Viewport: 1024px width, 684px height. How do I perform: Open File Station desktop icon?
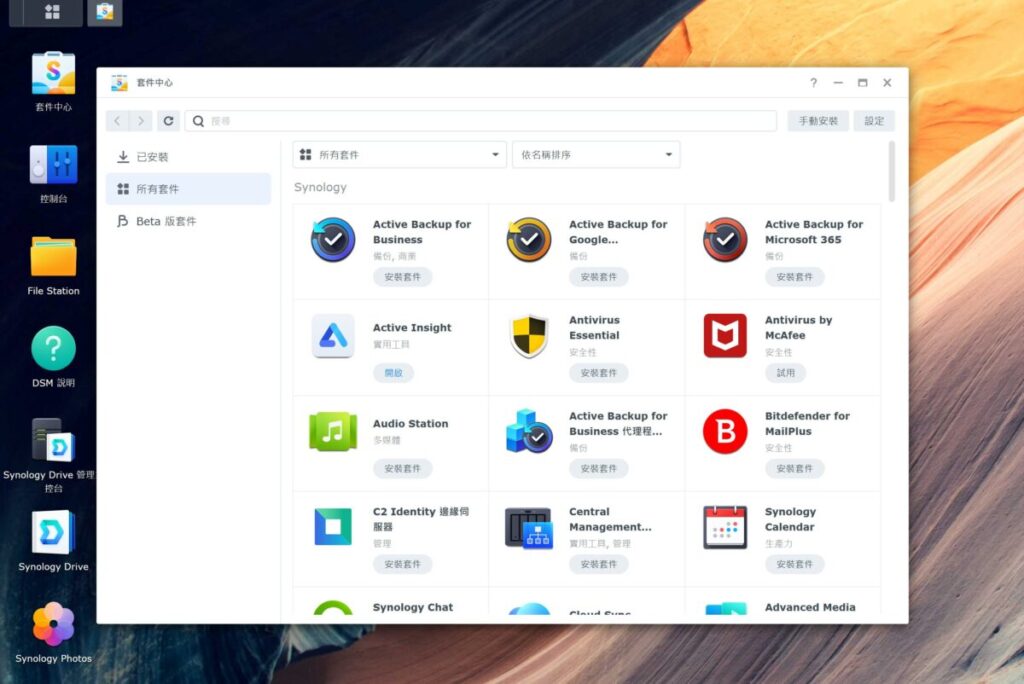click(54, 265)
